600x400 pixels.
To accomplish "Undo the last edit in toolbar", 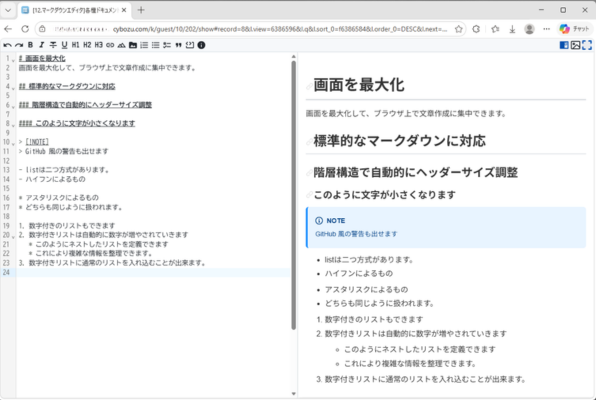I will coord(7,45).
